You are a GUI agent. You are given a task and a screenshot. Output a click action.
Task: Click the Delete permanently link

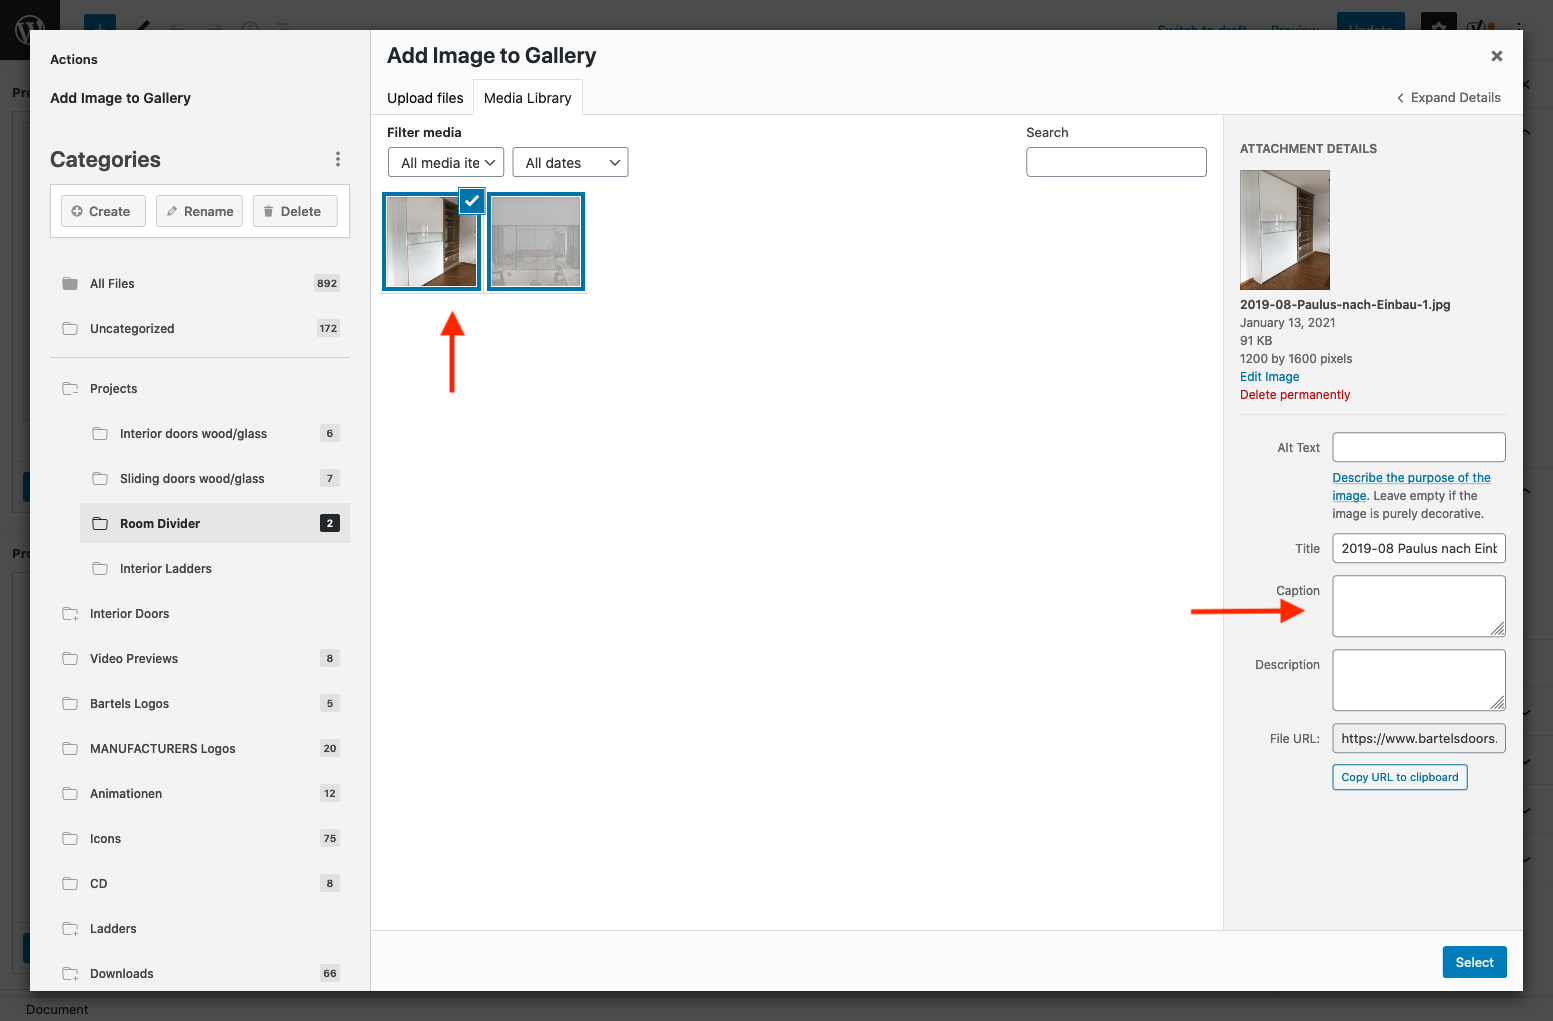point(1294,395)
